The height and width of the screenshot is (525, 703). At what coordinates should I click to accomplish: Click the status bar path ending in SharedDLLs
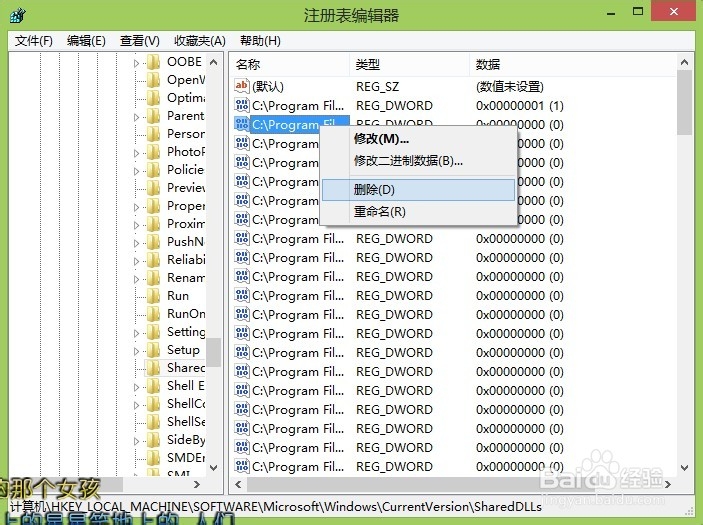[x=276, y=507]
